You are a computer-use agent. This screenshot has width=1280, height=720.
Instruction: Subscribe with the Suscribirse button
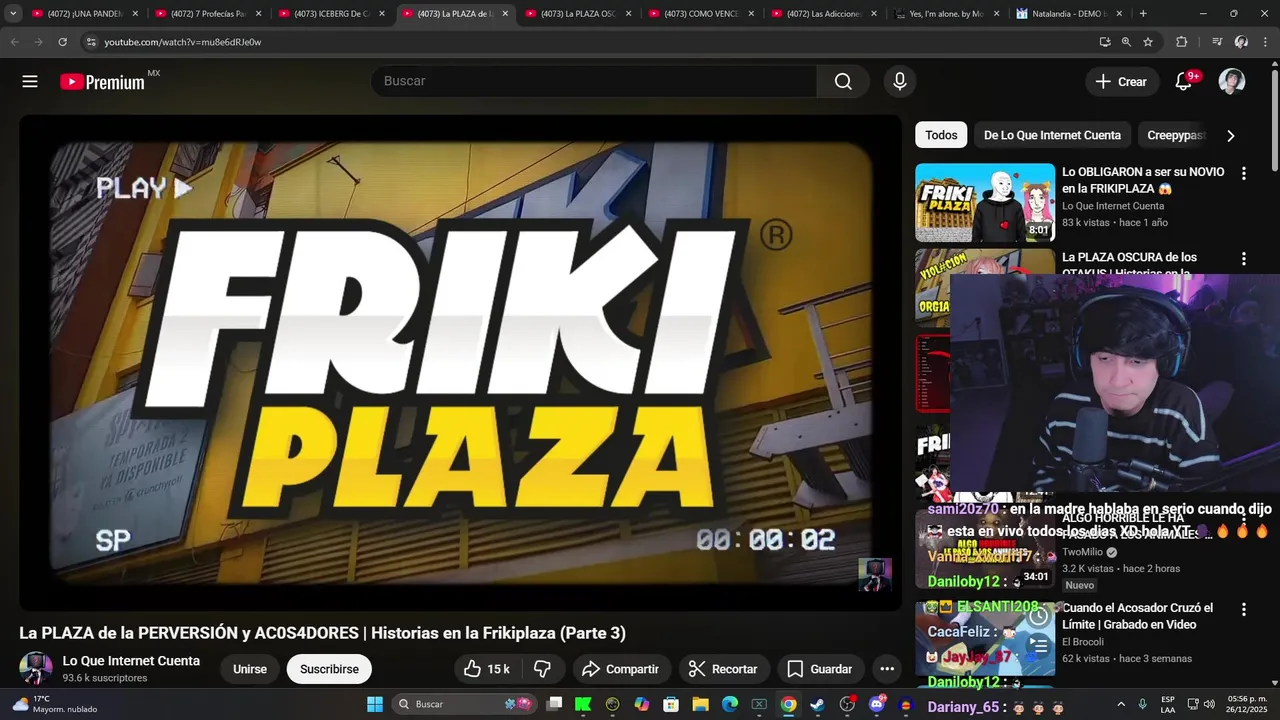click(329, 669)
